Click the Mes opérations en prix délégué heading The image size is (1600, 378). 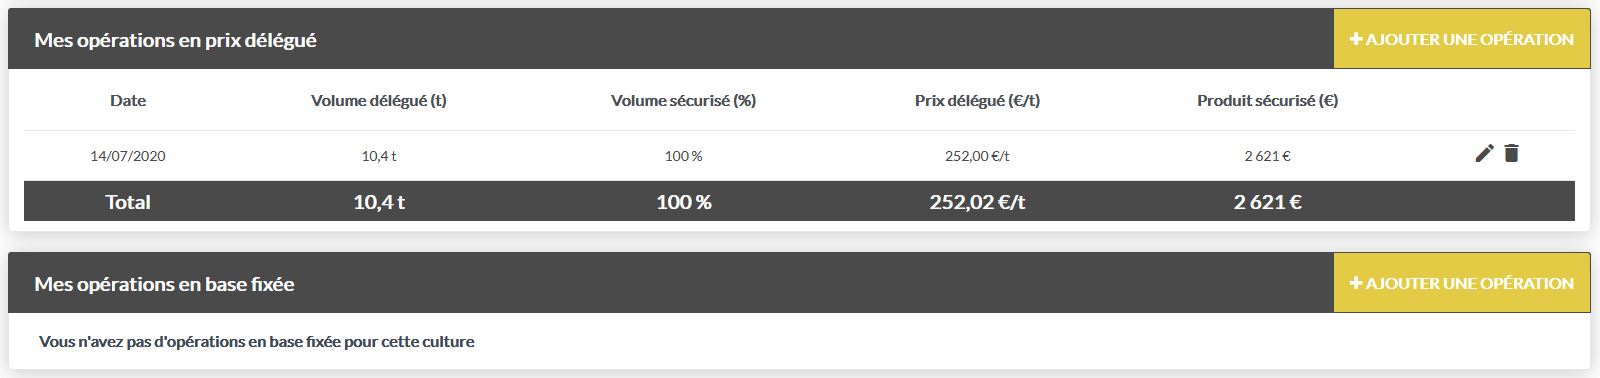point(175,40)
